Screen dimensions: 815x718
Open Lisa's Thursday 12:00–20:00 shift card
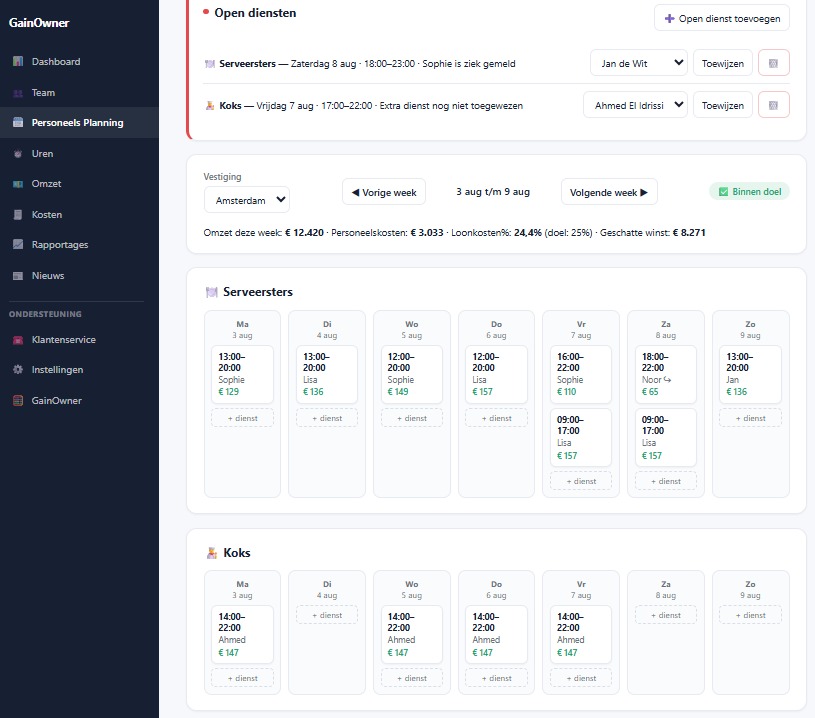pyautogui.click(x=496, y=374)
